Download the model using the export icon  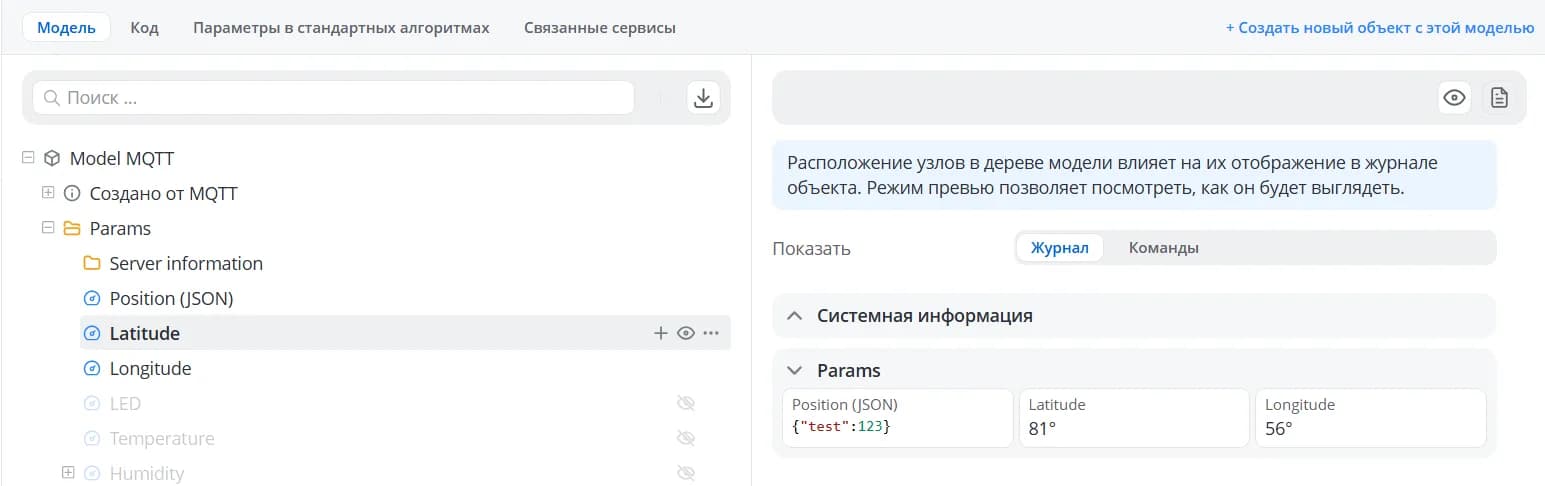pyautogui.click(x=704, y=97)
